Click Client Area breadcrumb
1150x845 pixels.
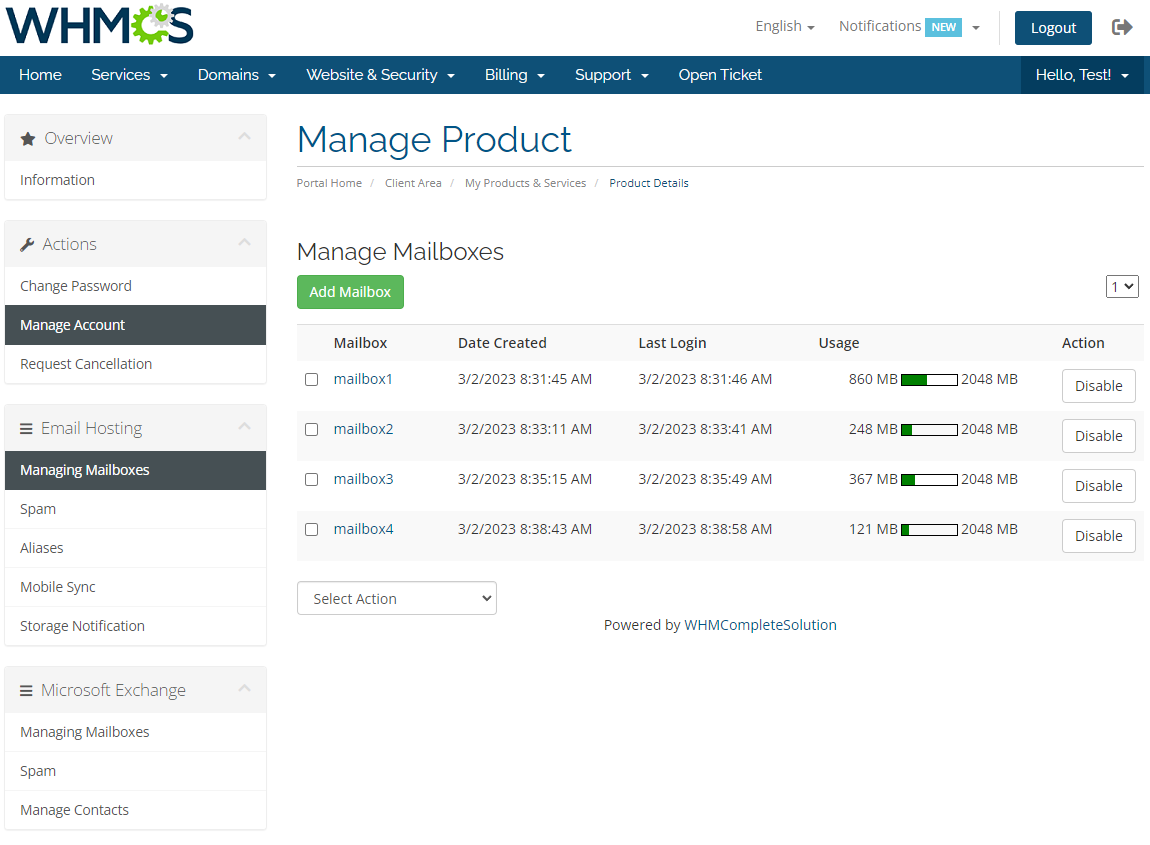413,183
